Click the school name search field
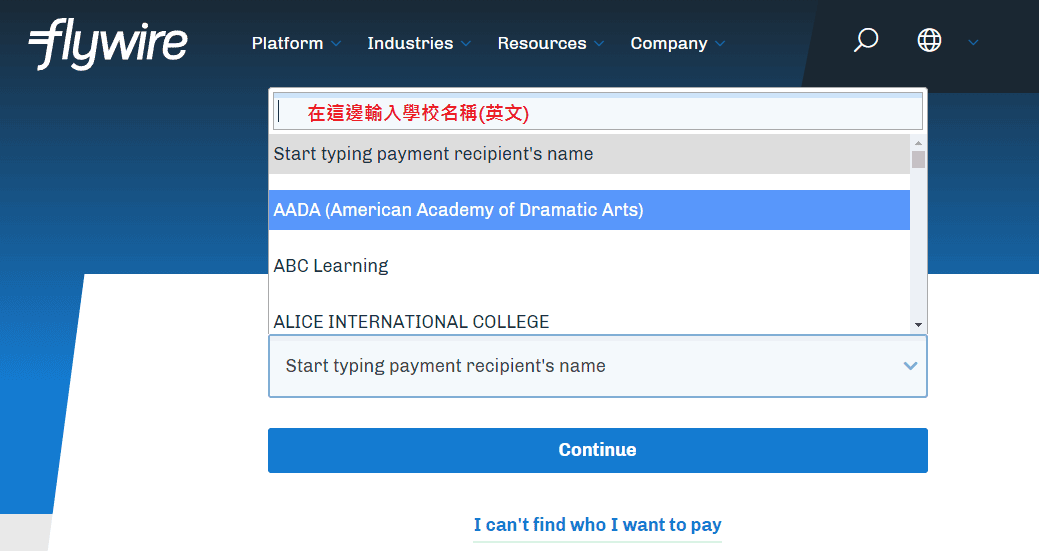Viewport: 1039px width, 551px height. point(597,112)
